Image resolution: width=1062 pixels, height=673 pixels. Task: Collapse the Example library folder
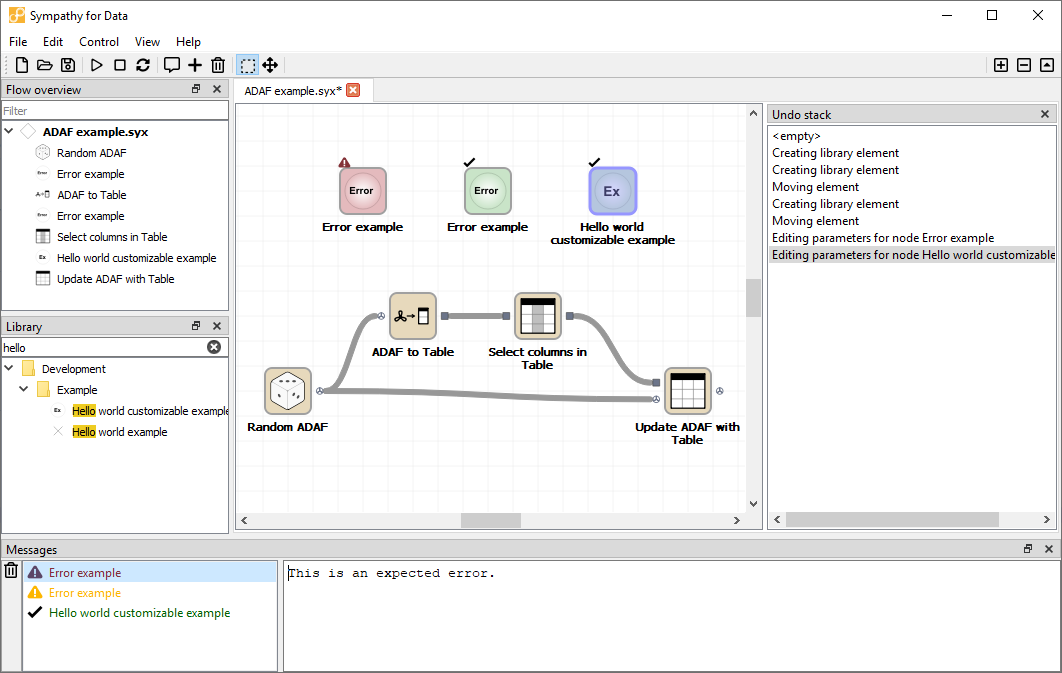pos(25,390)
